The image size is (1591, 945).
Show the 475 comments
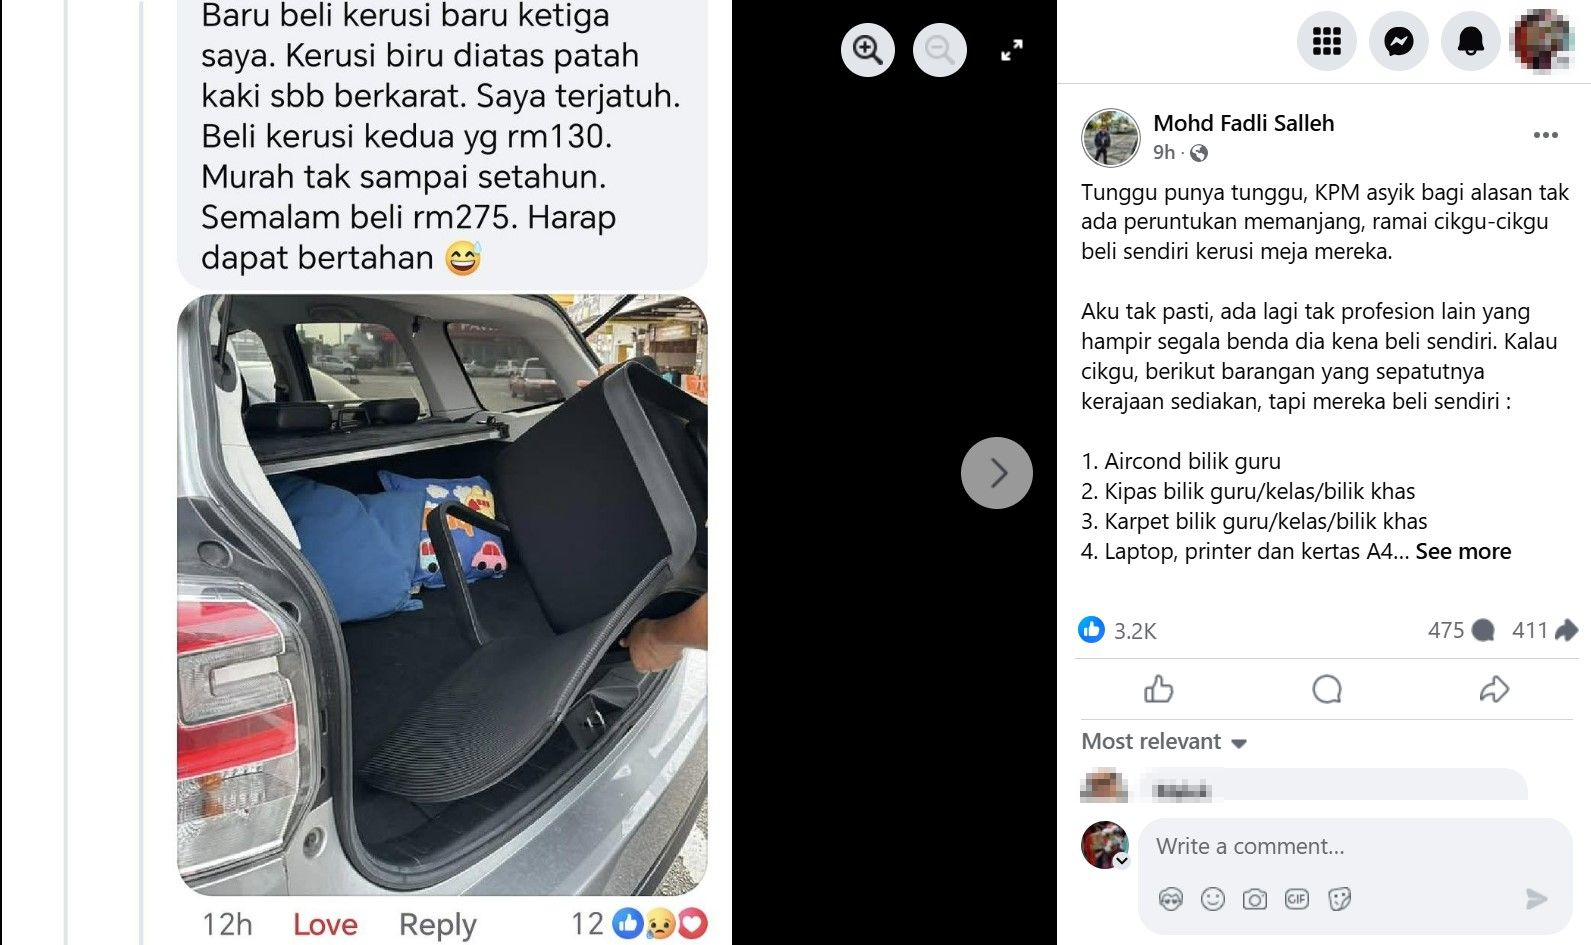click(1461, 630)
